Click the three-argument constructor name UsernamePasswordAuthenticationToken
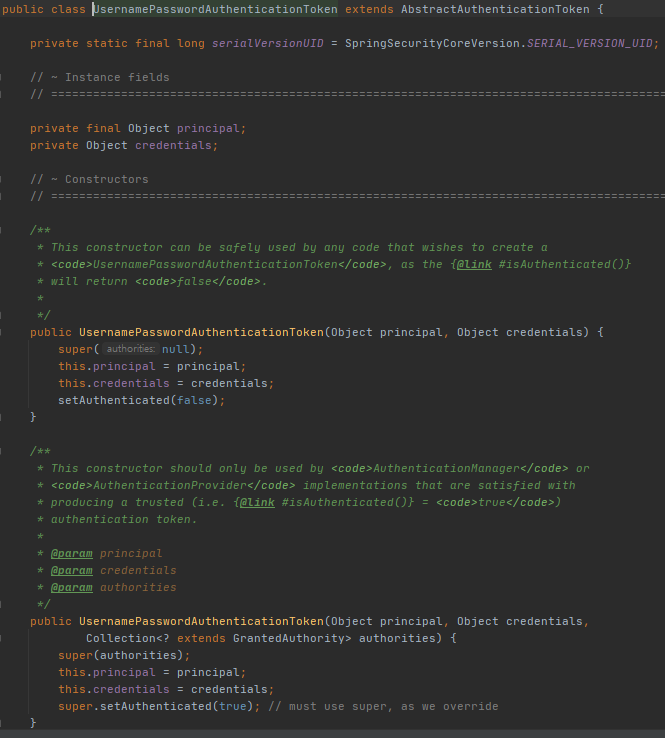Image resolution: width=665 pixels, height=738 pixels. pos(201,622)
